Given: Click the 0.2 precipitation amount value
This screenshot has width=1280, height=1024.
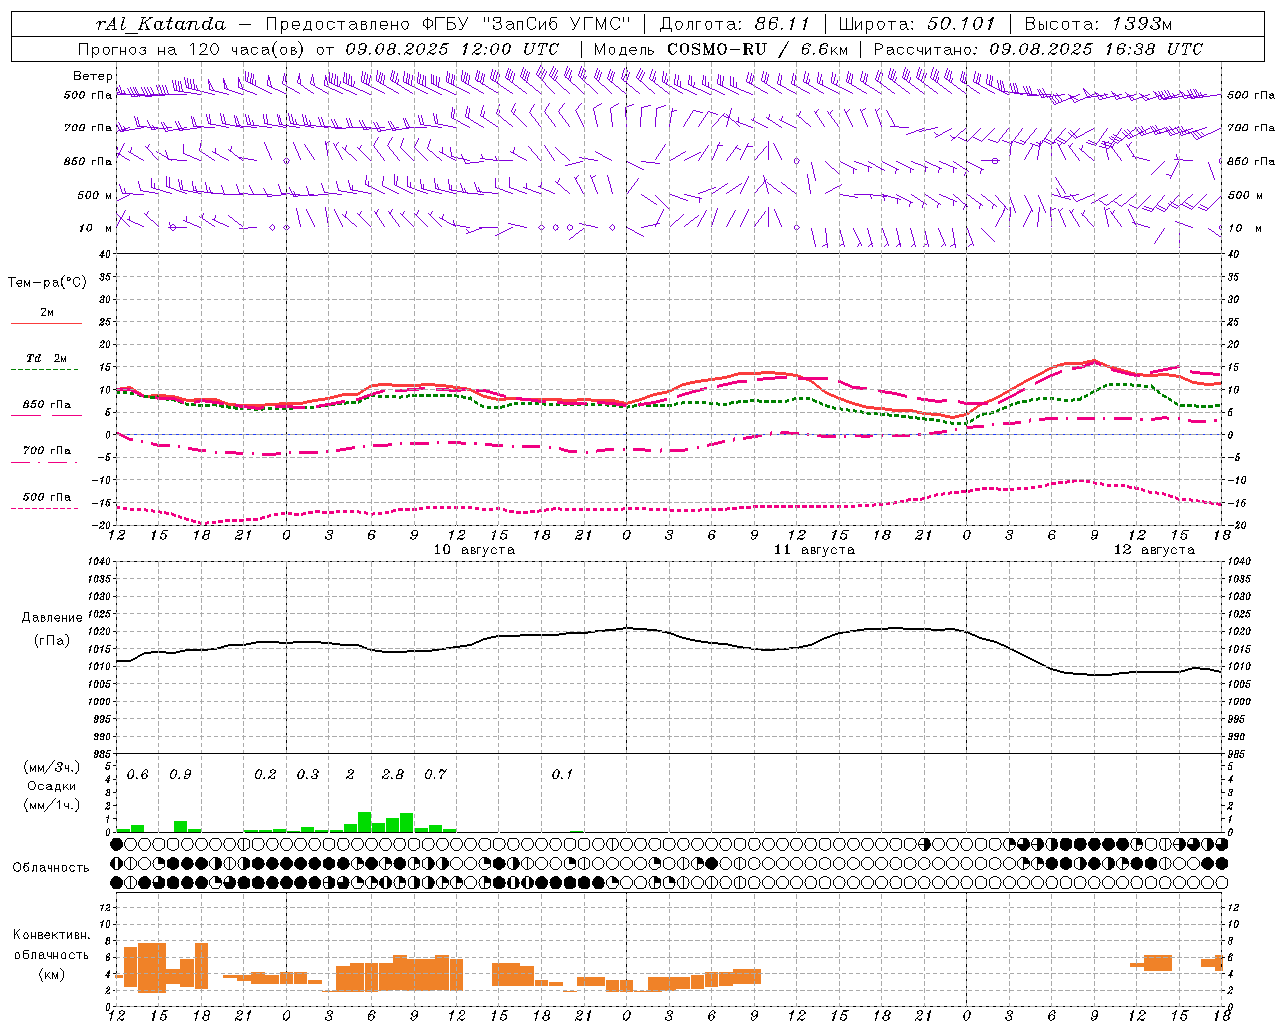Looking at the screenshot, I should click(x=265, y=775).
